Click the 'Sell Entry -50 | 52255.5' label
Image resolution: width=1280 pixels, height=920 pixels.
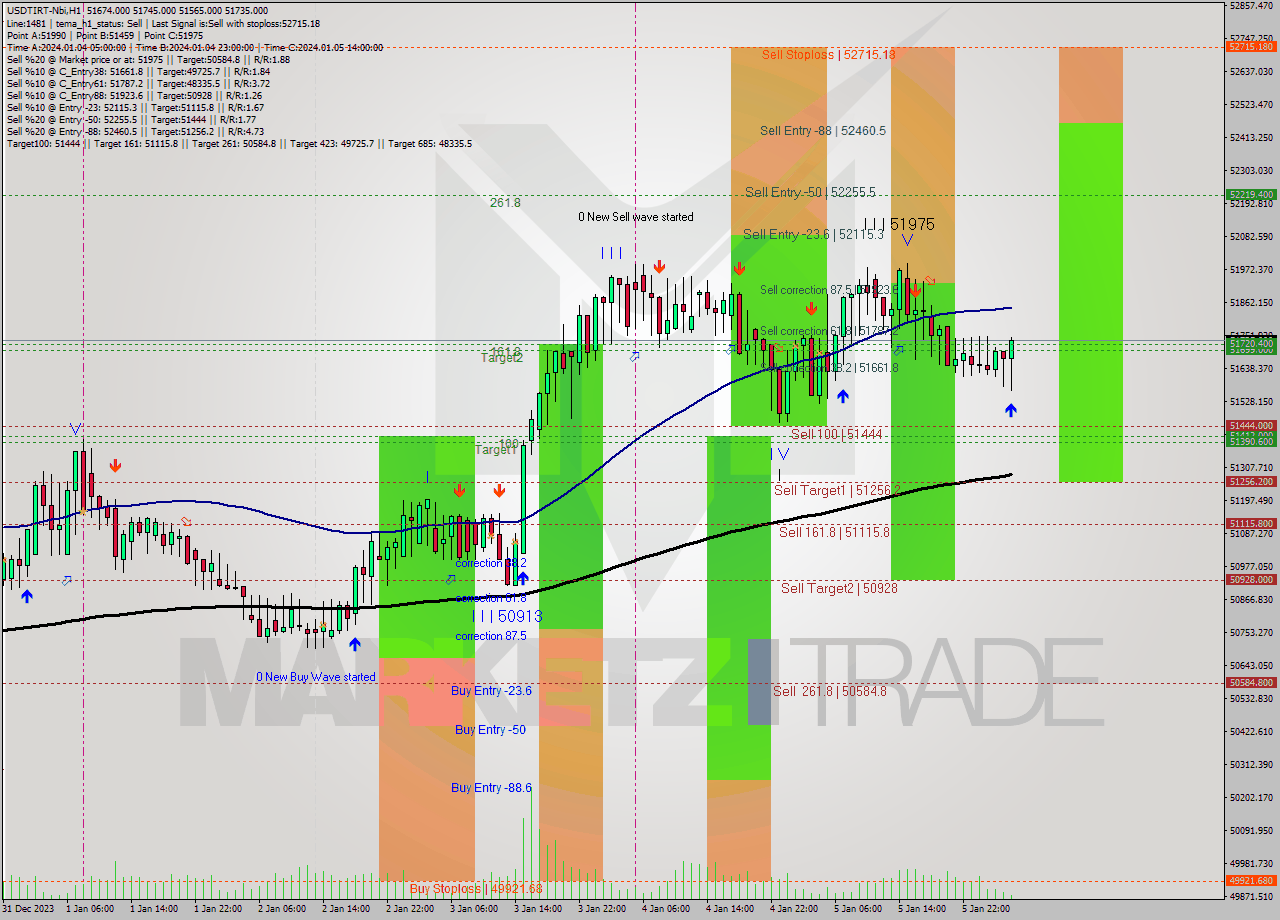(810, 192)
